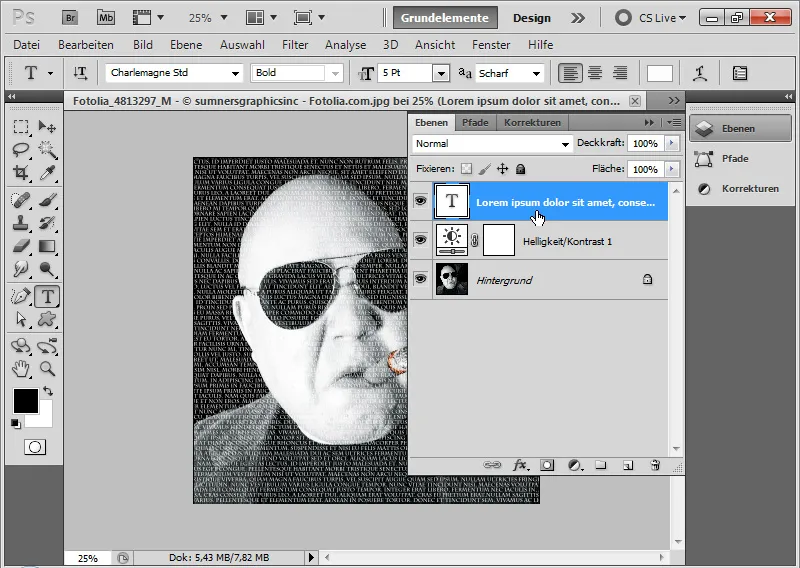Select the Move tool
This screenshot has height=568, width=800.
(47, 126)
